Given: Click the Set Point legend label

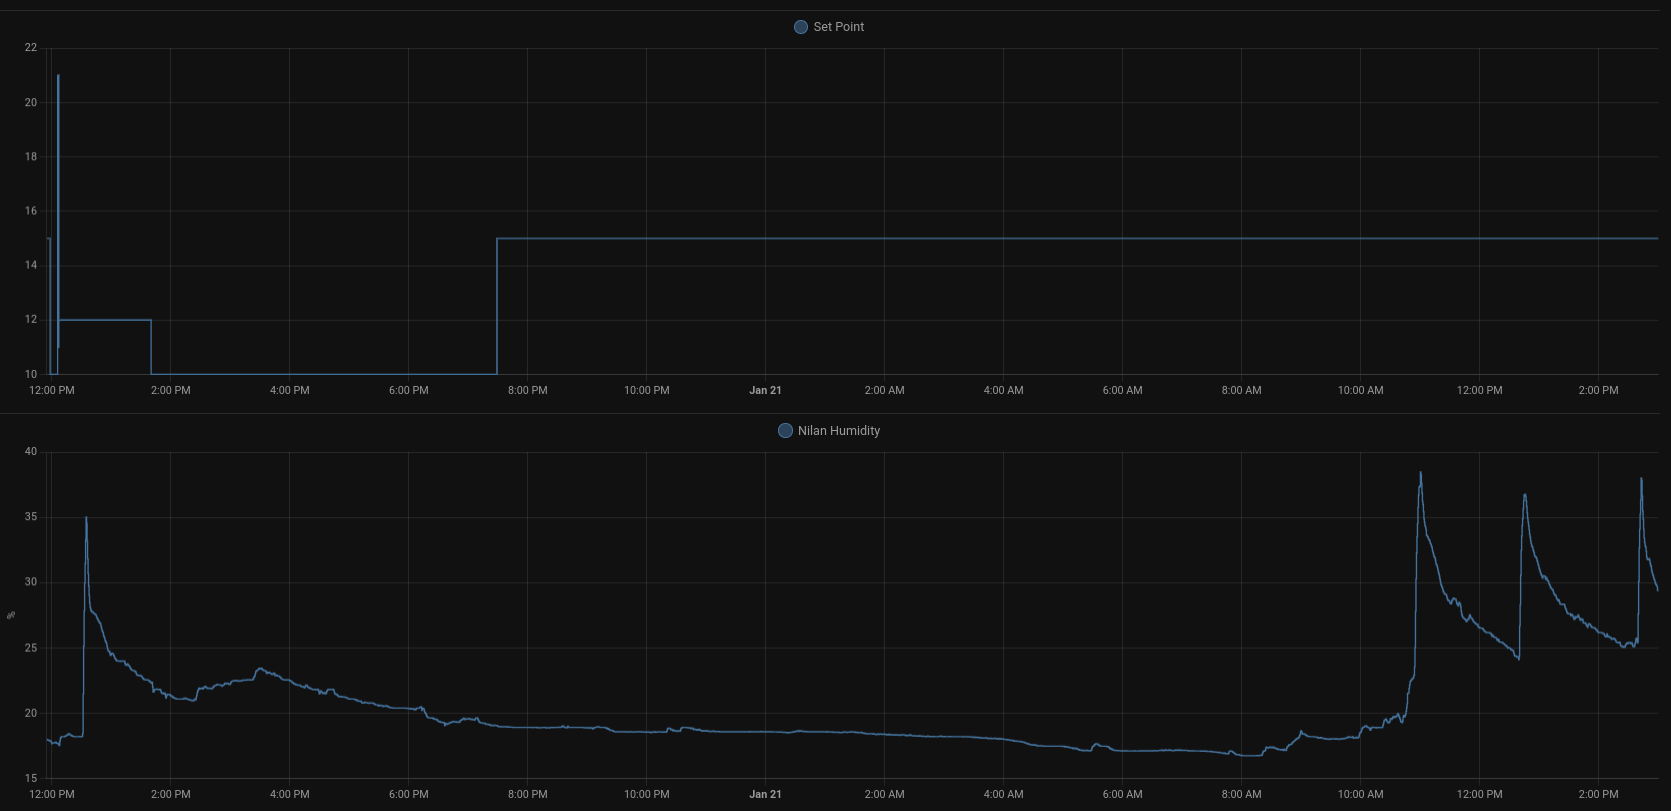Looking at the screenshot, I should point(838,27).
